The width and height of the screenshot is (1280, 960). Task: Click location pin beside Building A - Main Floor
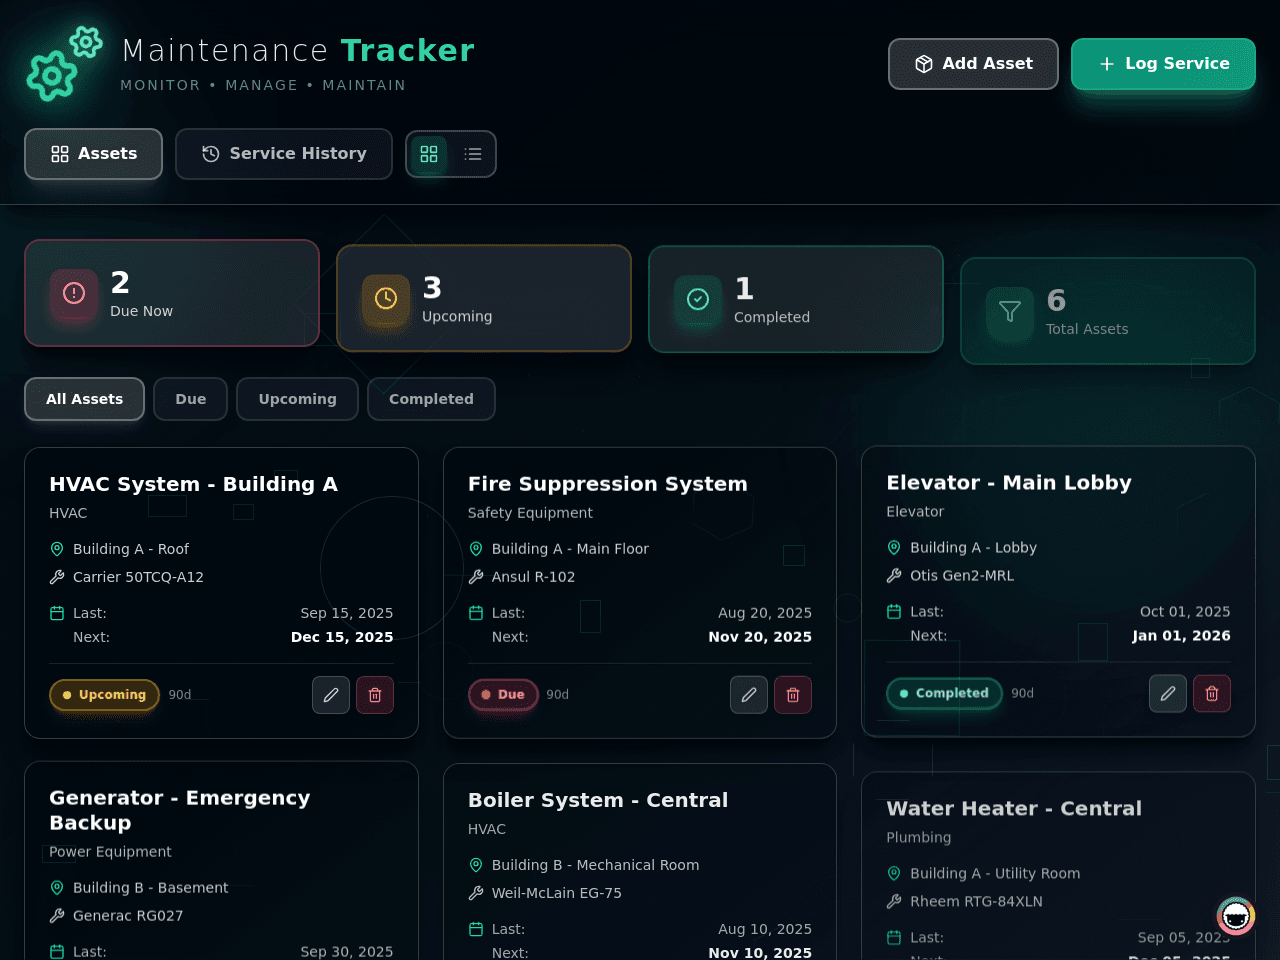tap(476, 549)
